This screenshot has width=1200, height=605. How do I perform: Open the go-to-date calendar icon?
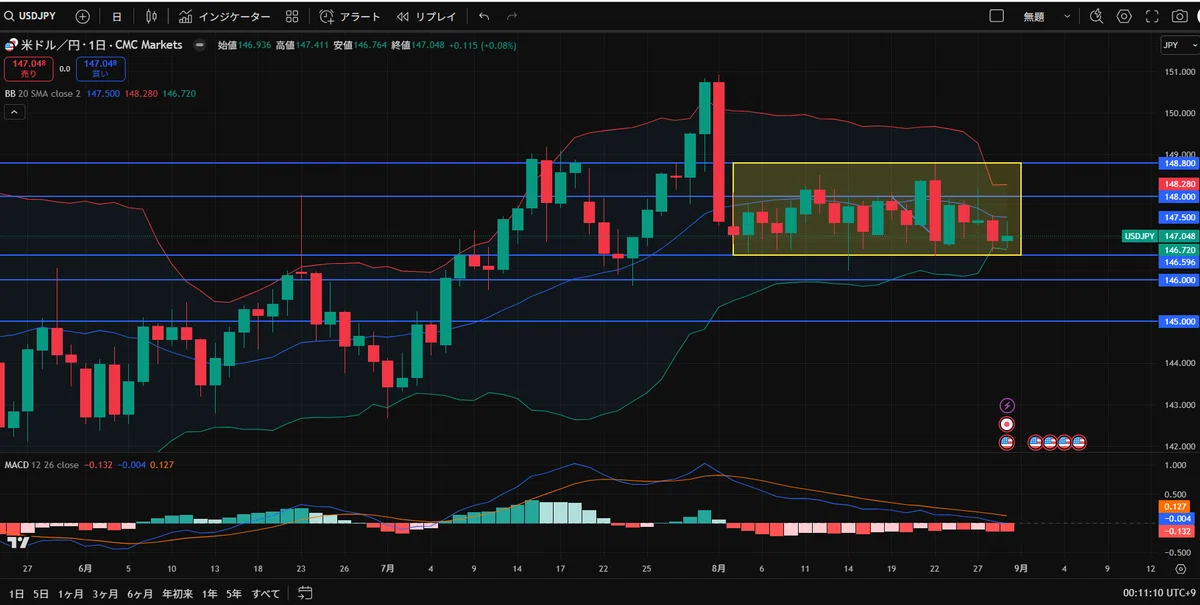(x=306, y=593)
